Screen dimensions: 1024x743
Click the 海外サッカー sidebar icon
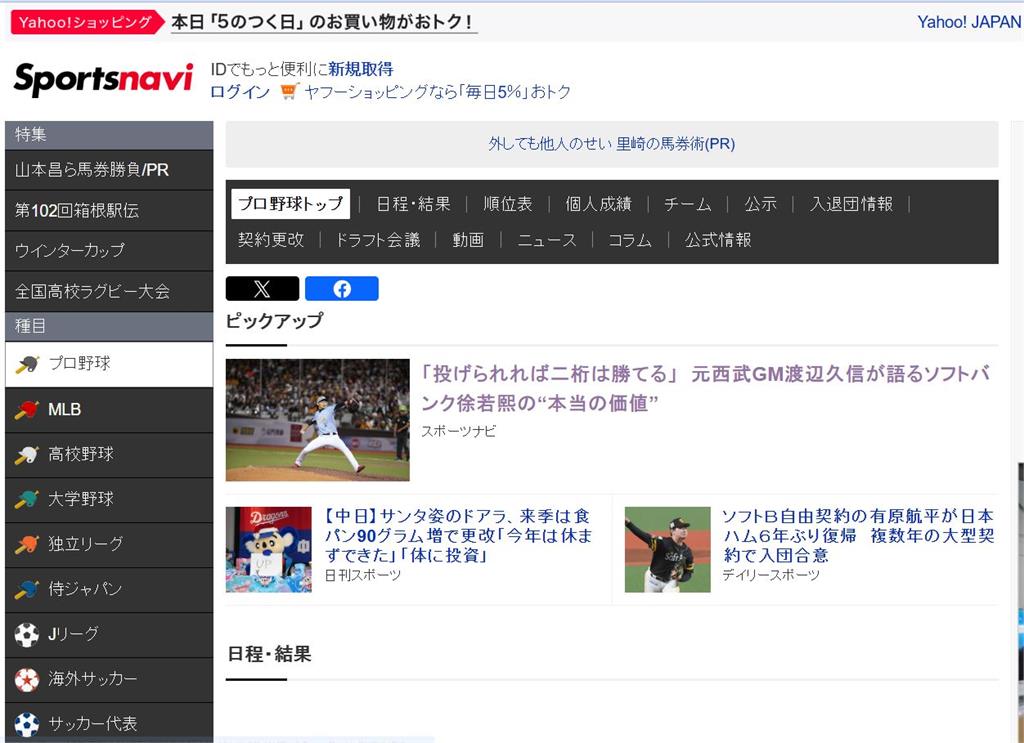pyautogui.click(x=28, y=679)
